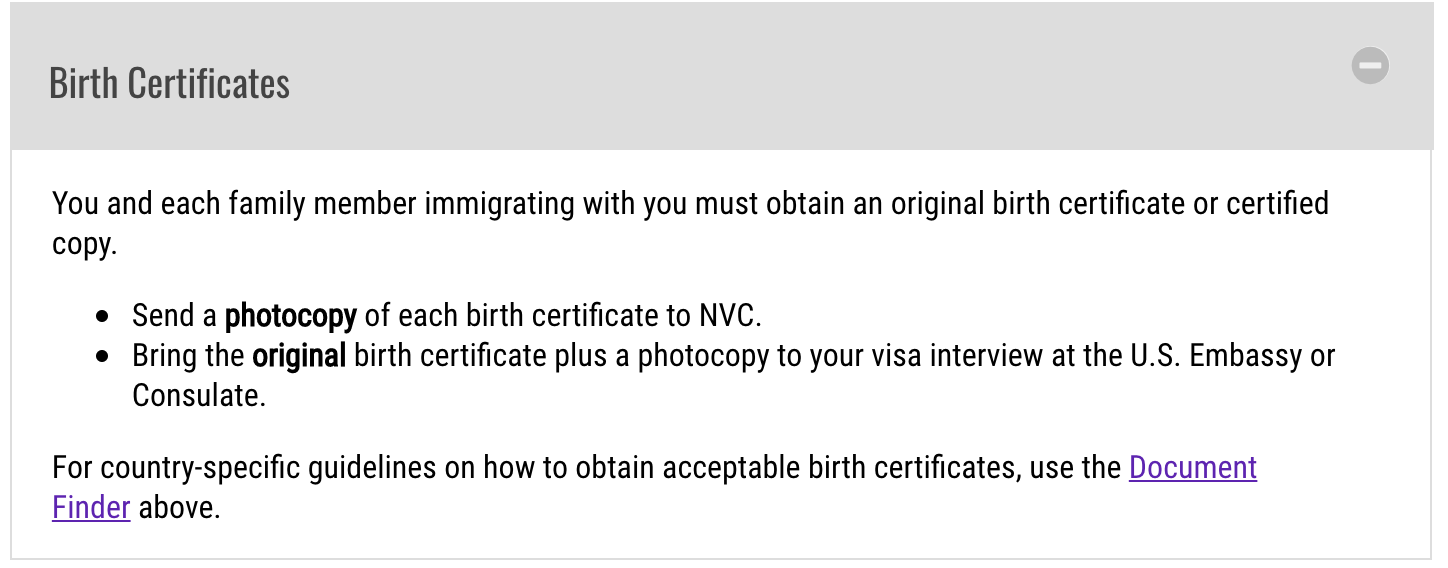Click the bullet marker before "Bring the original"
Viewport: 1448px width, 568px height.
[103, 357]
